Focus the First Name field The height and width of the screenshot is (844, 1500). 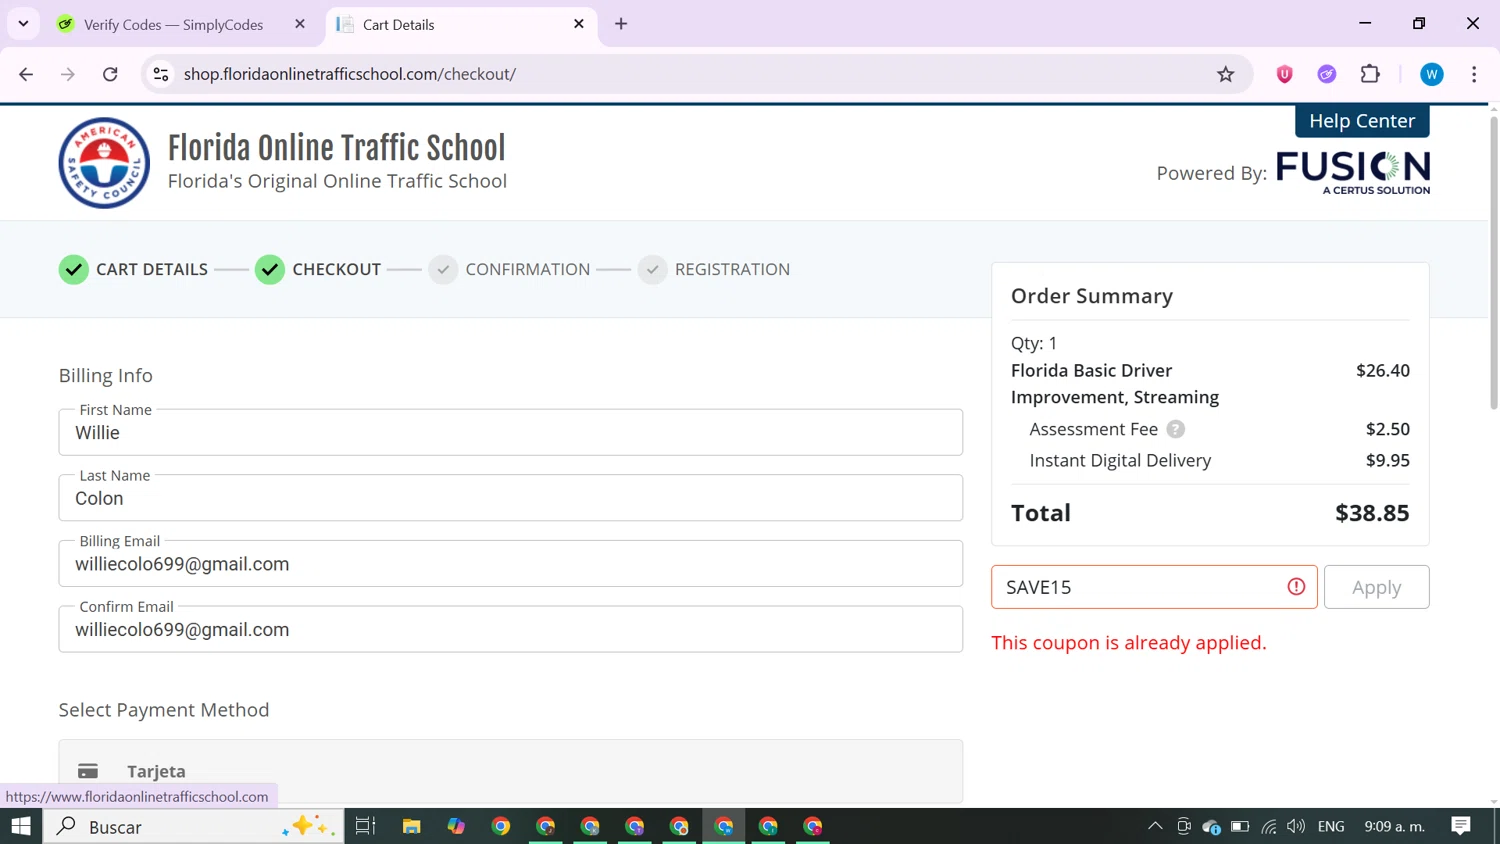pos(510,432)
